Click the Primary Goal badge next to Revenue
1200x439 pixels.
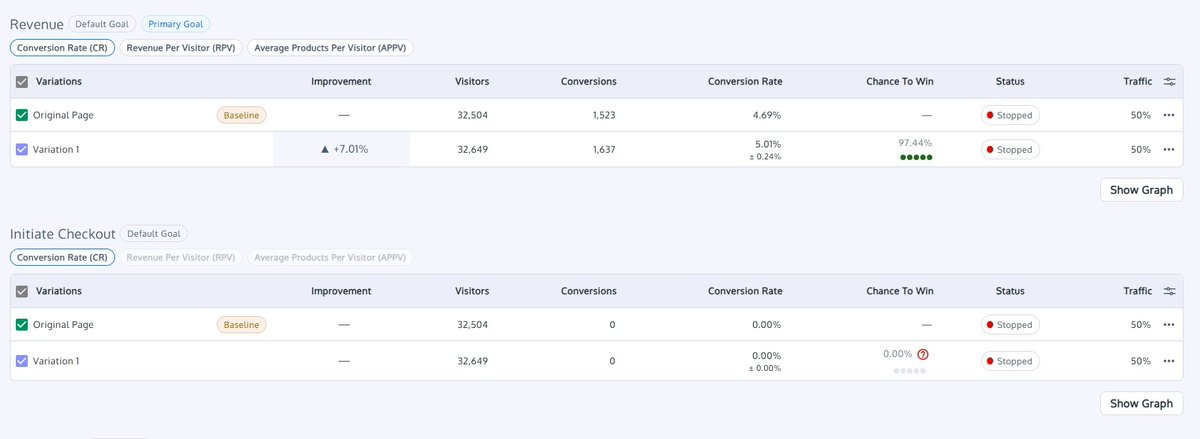point(175,24)
